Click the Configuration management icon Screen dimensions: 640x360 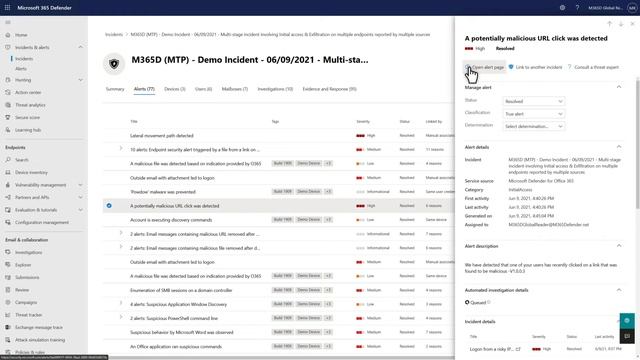(8, 222)
